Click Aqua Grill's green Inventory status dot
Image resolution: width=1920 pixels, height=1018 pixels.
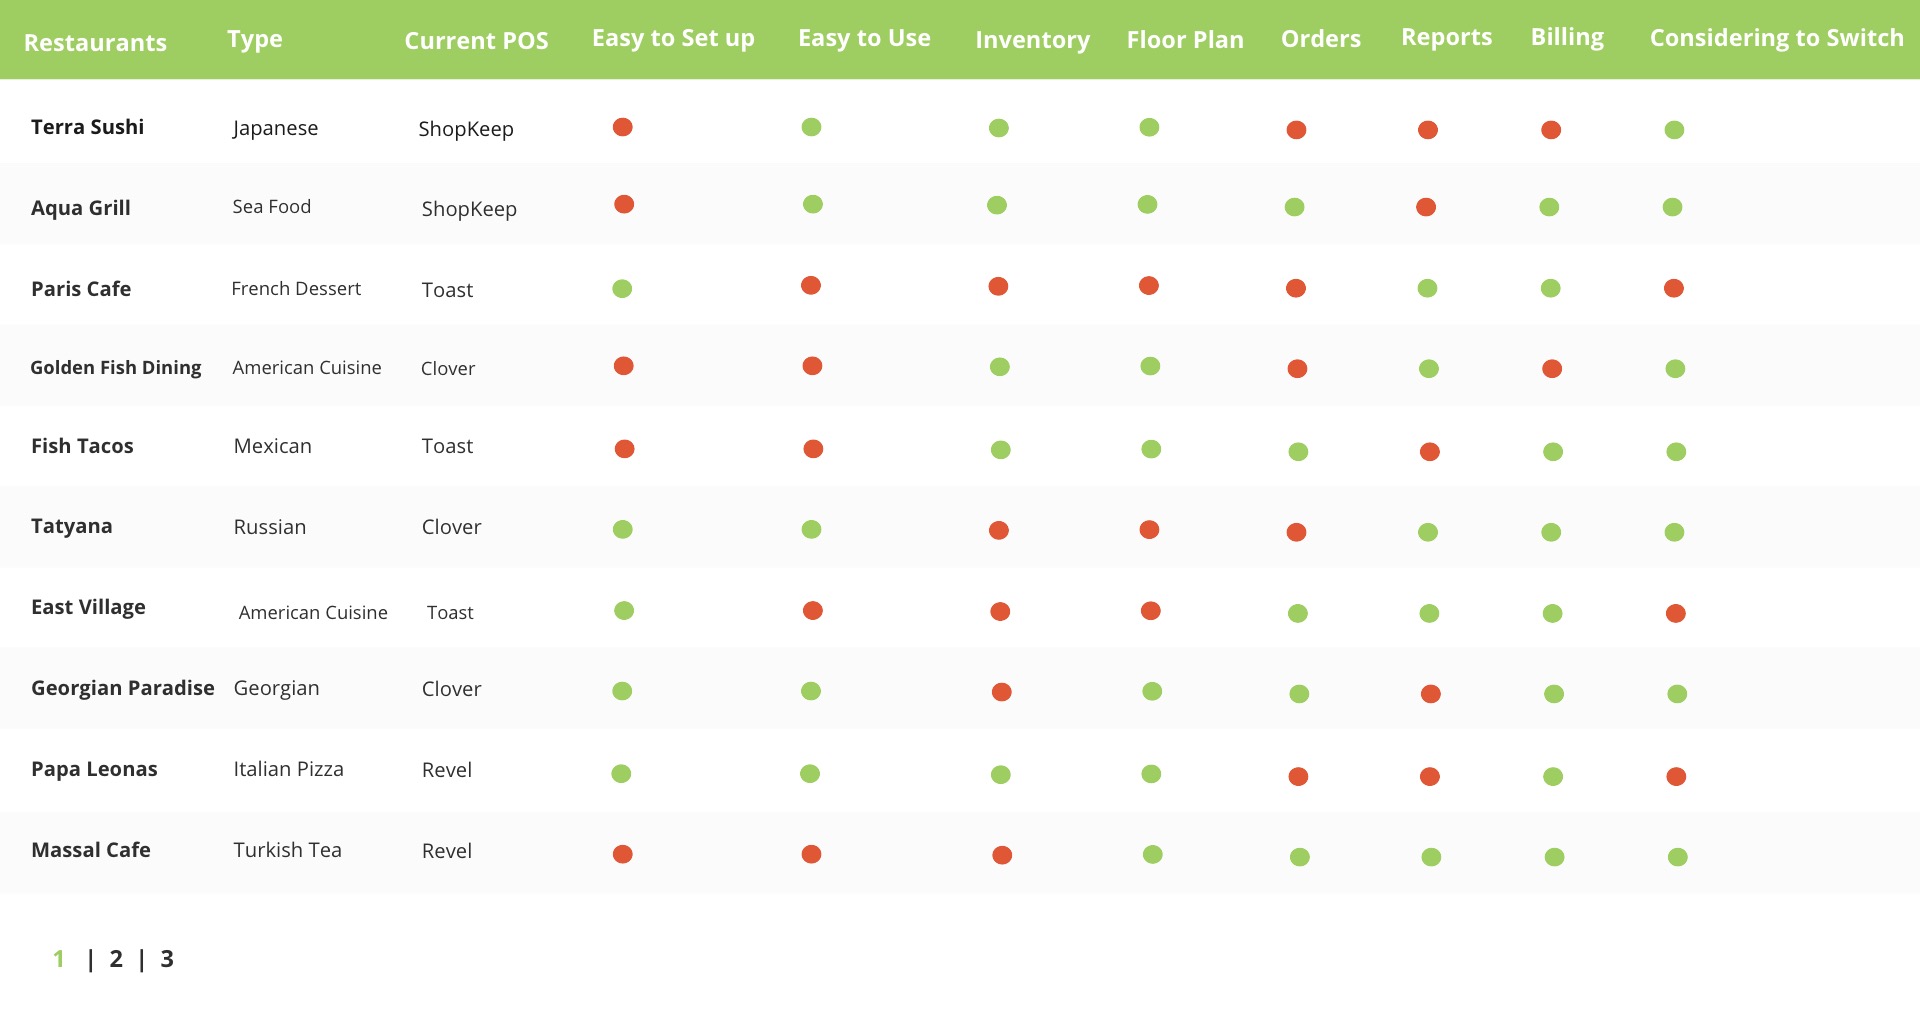(x=996, y=205)
